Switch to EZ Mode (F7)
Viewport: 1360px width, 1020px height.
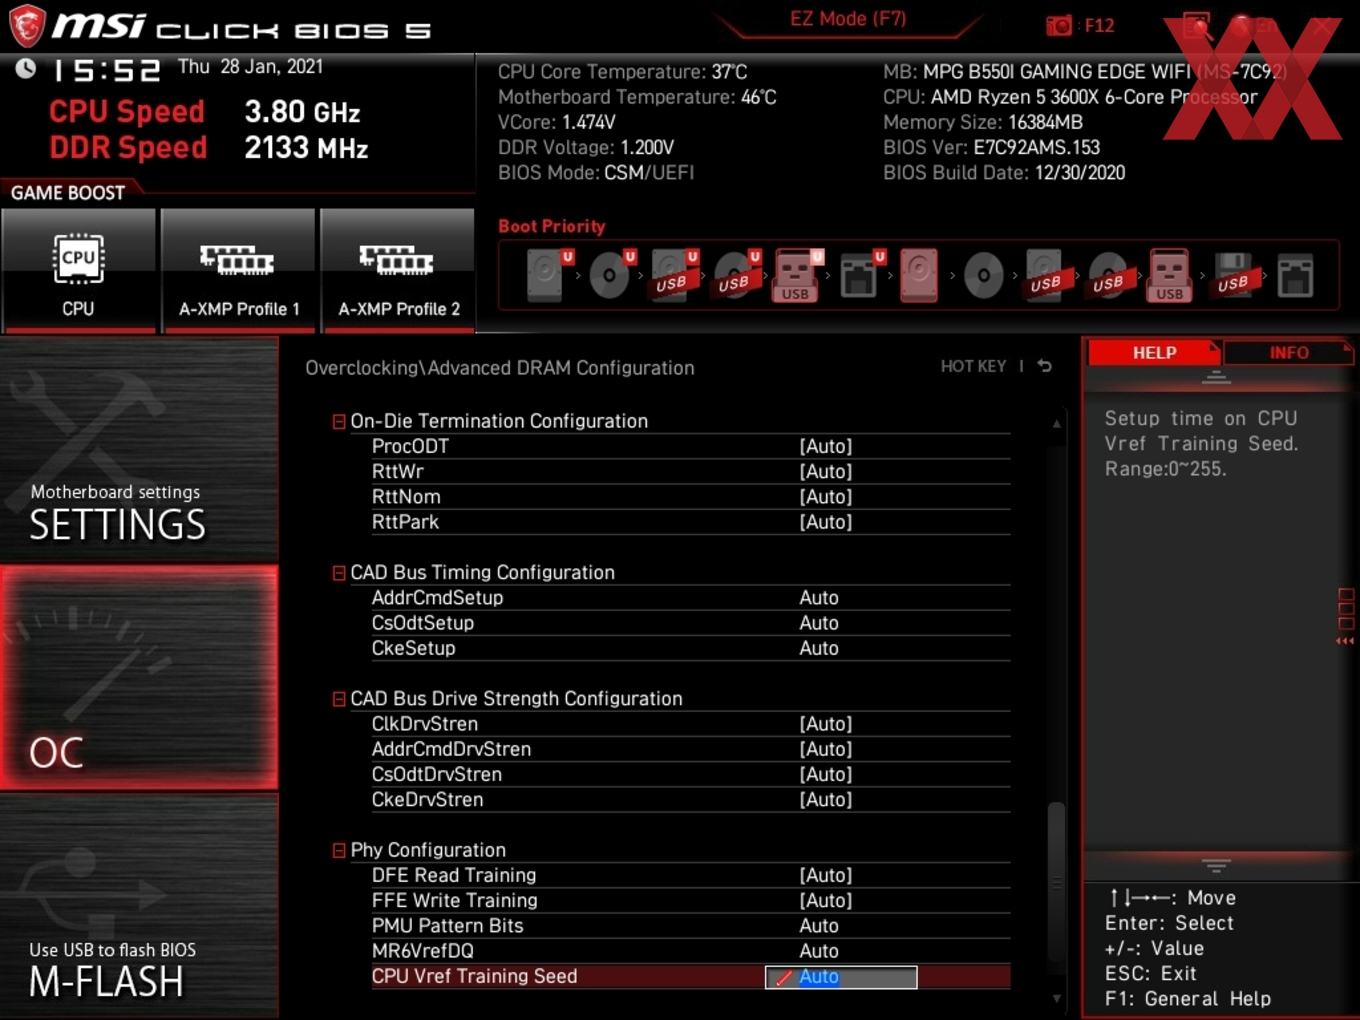pos(848,19)
